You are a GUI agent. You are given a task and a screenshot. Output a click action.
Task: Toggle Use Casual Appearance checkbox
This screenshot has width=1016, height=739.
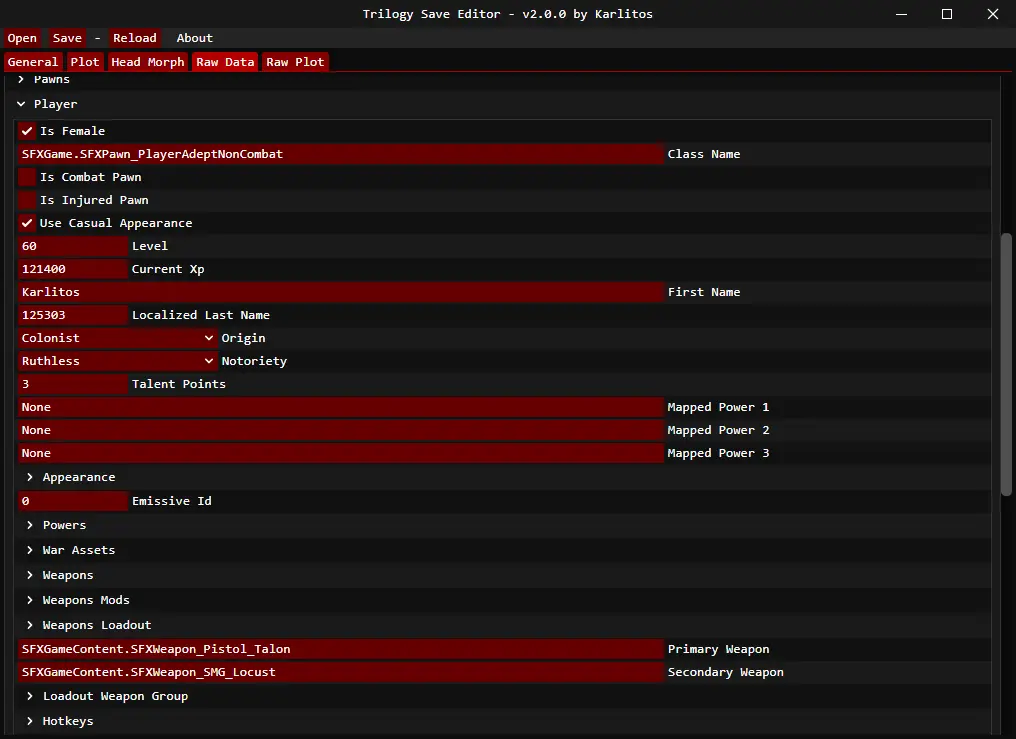[27, 223]
